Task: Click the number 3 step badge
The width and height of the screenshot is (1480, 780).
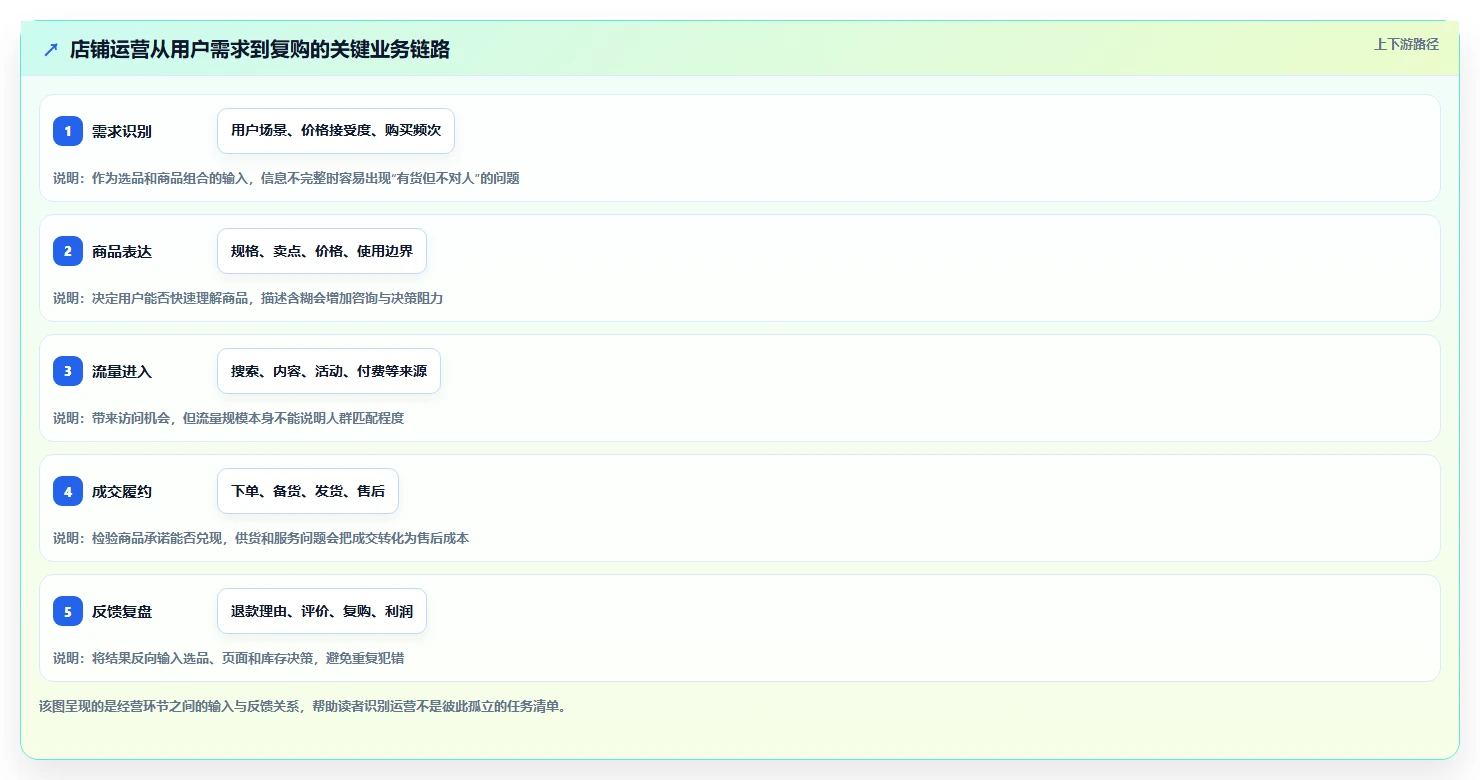Action: (x=68, y=371)
